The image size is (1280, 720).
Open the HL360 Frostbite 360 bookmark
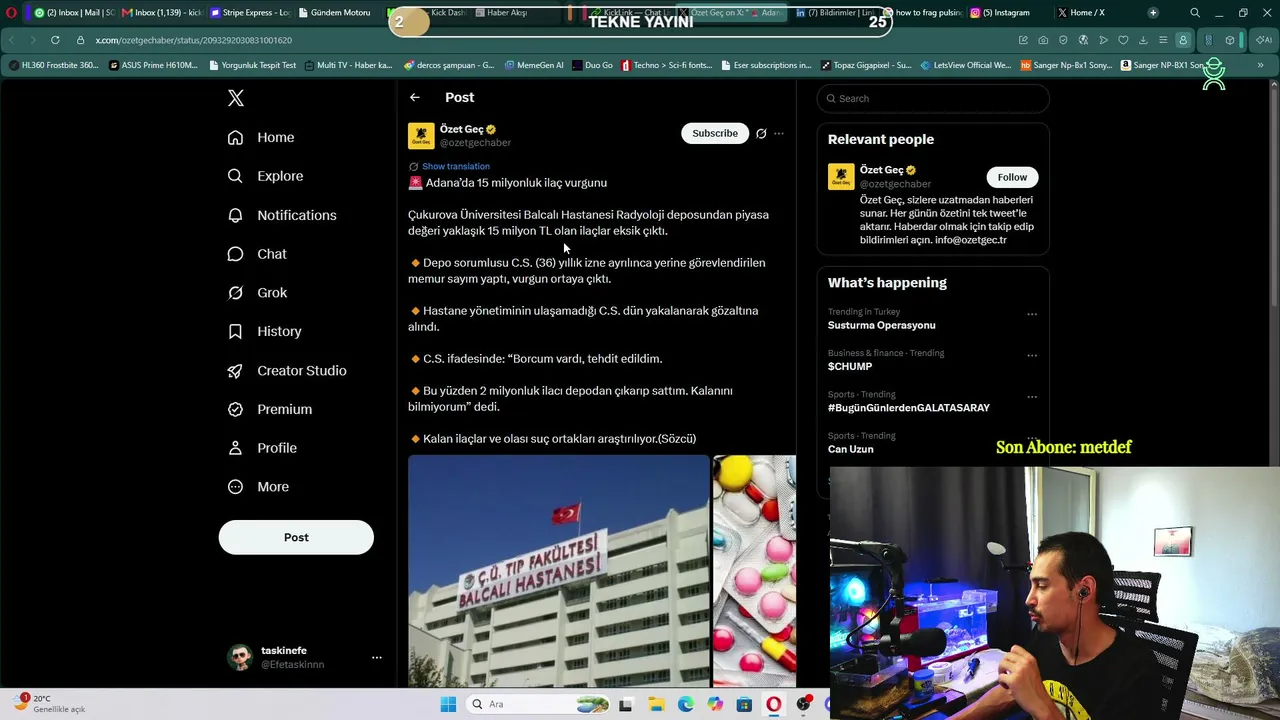click(54, 65)
